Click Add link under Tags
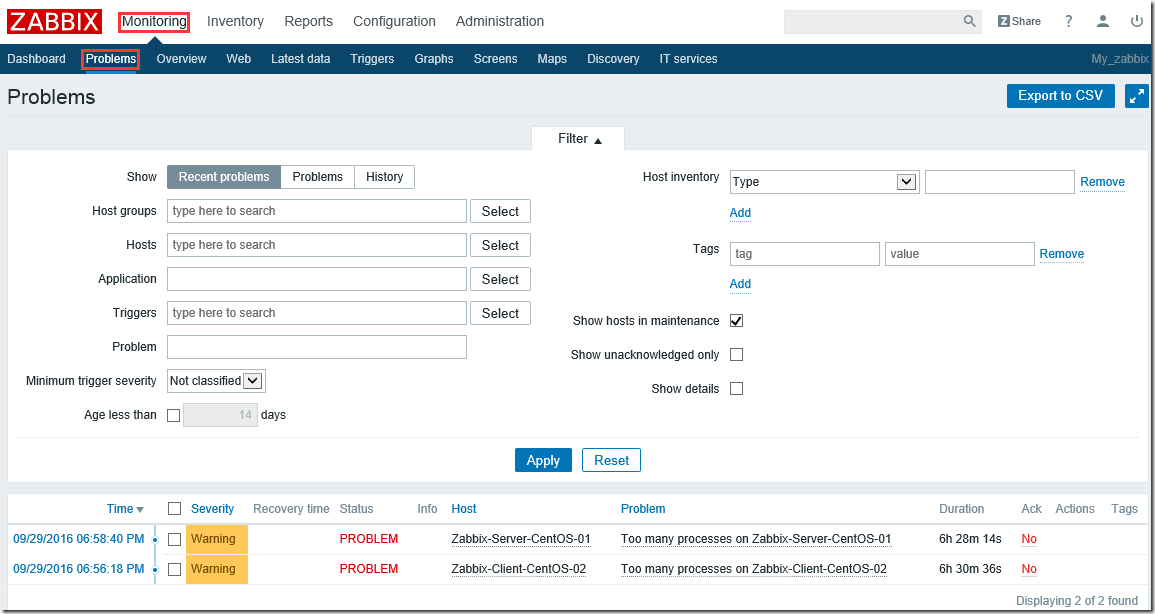 pos(740,283)
